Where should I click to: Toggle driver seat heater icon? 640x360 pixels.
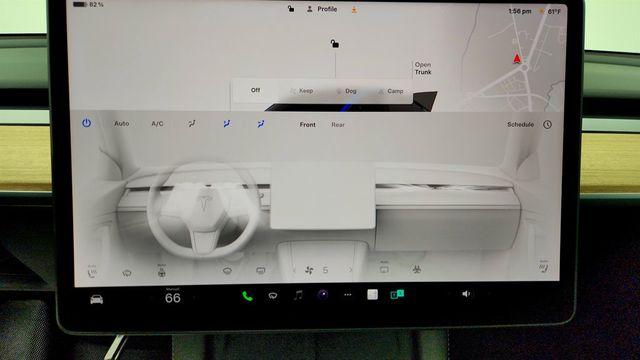click(x=92, y=271)
